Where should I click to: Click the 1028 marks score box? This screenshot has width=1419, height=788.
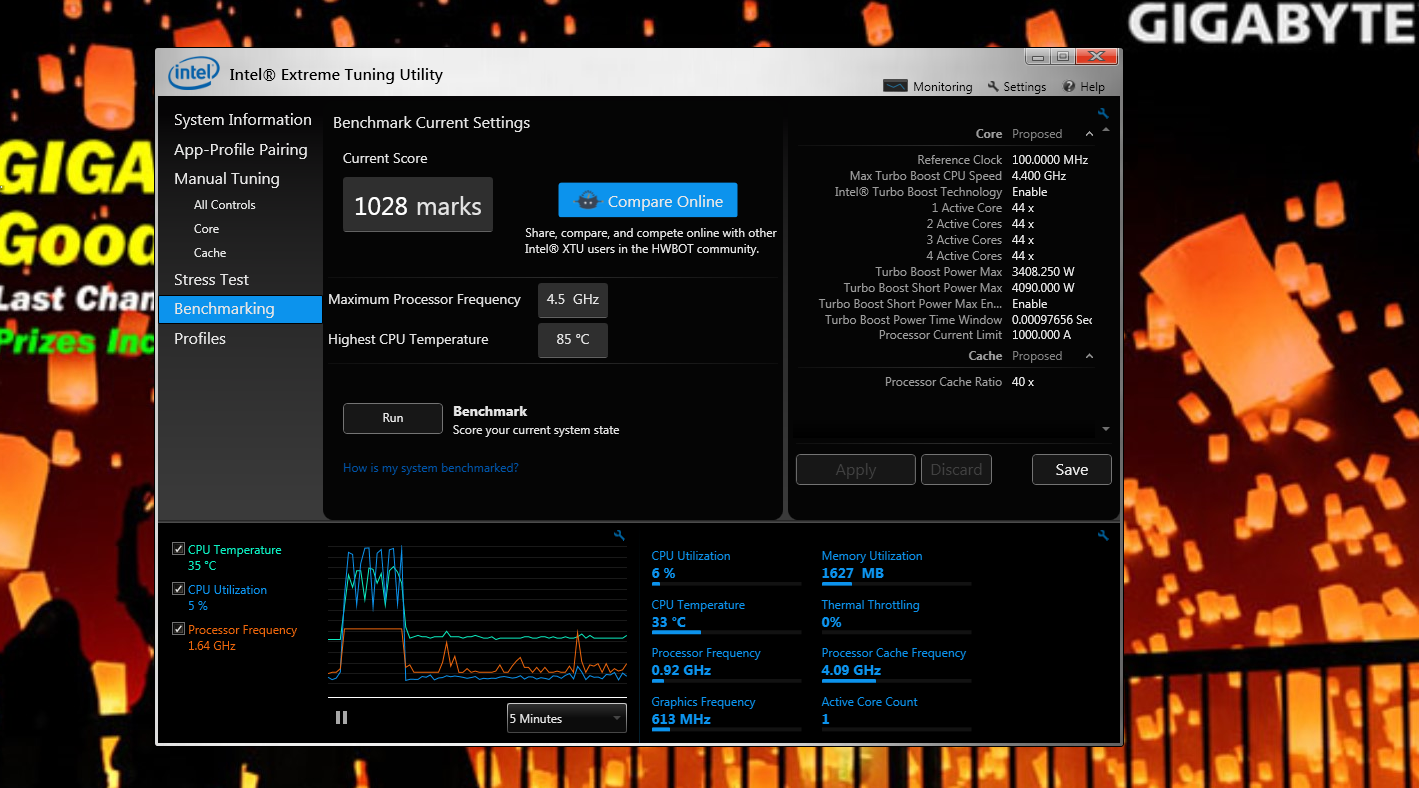point(418,205)
